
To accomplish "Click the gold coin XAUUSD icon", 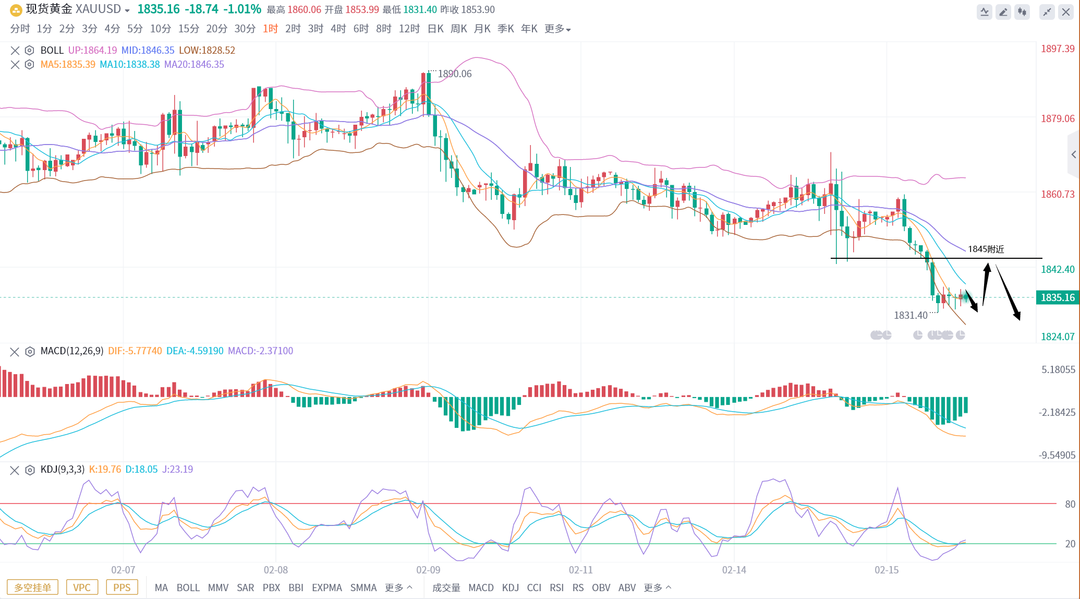I will (x=15, y=10).
